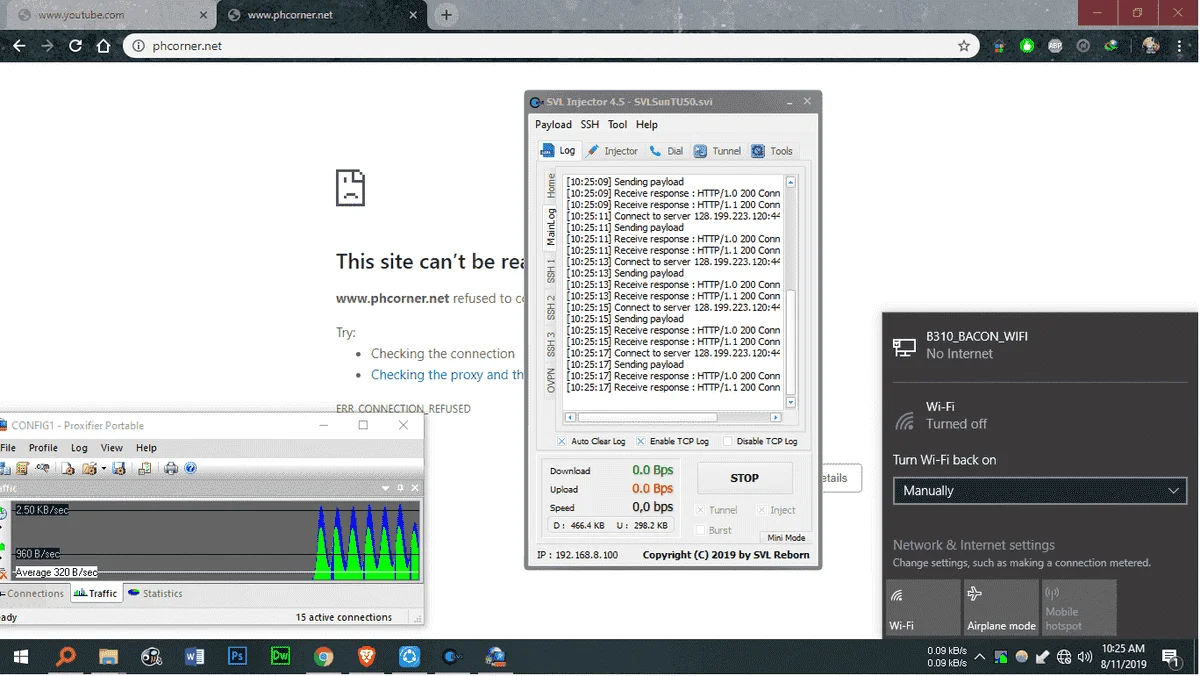Image resolution: width=1200 pixels, height=676 pixels.
Task: Select the B310_BACON_WIFI network entry
Action: 1040,345
